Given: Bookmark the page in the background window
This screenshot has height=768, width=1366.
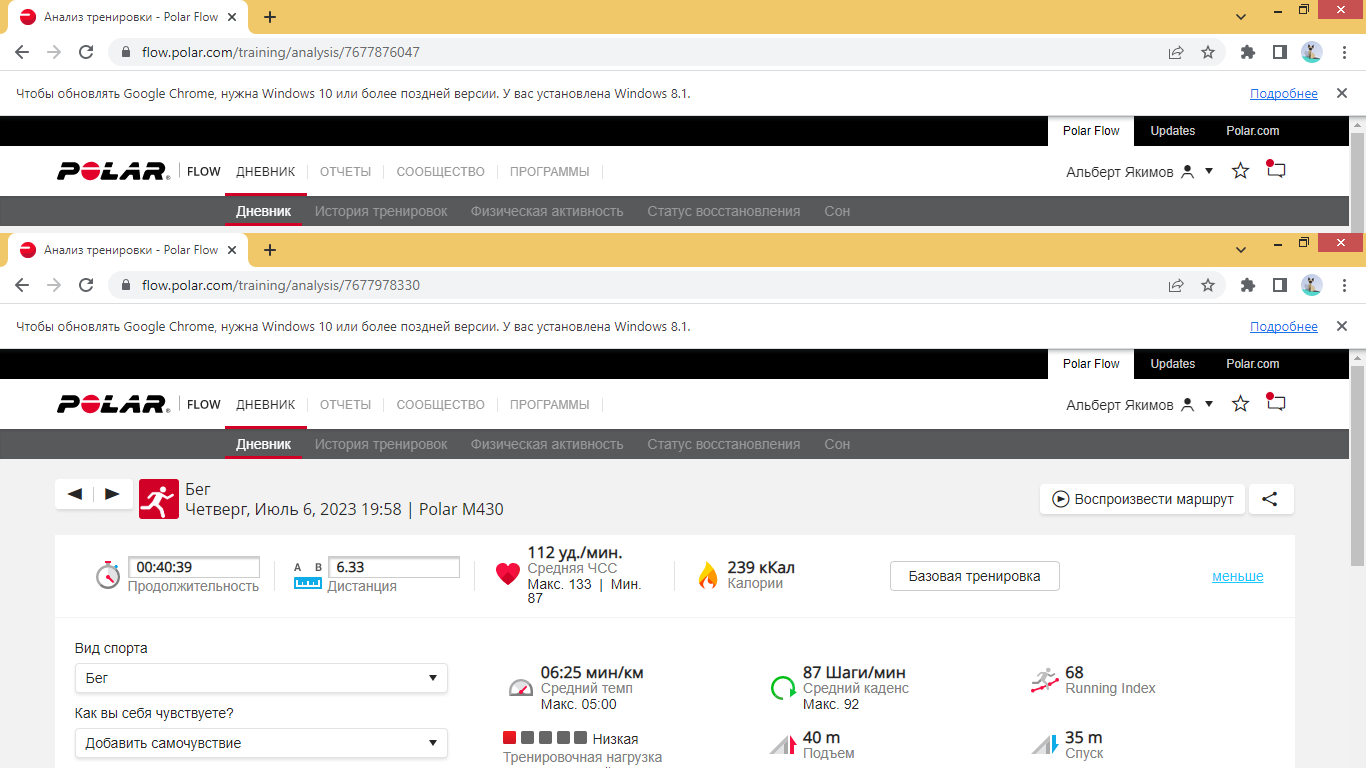Looking at the screenshot, I should [x=1208, y=52].
